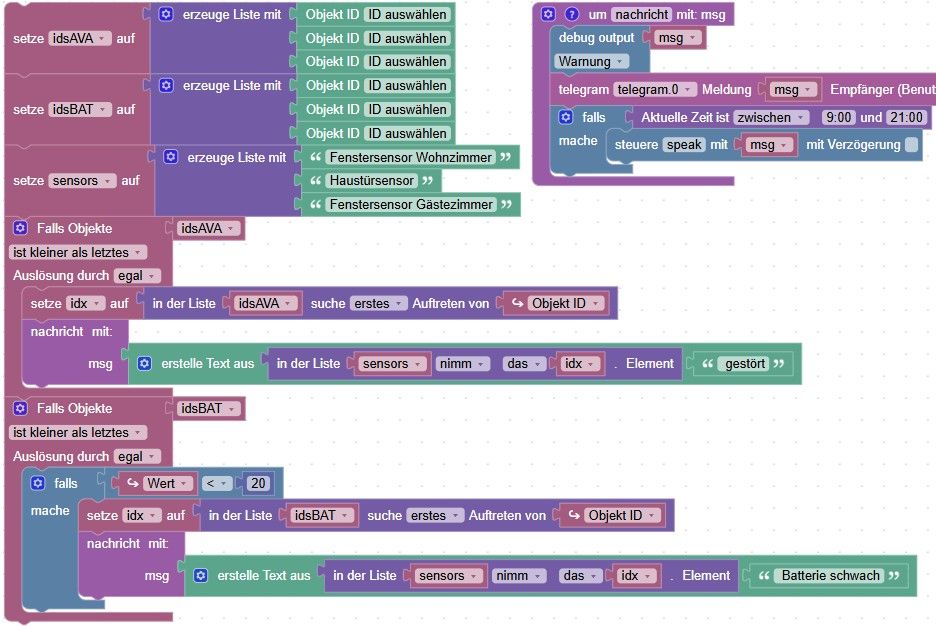Open the 'Warnung' severity dropdown
The height and width of the screenshot is (626, 936).
[591, 61]
